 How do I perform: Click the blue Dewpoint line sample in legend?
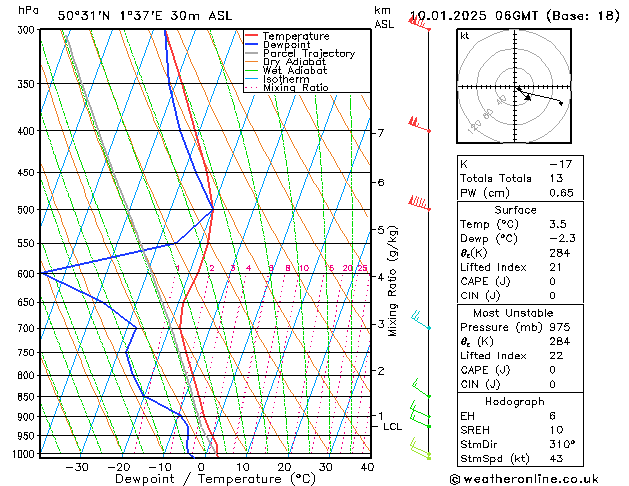point(252,45)
